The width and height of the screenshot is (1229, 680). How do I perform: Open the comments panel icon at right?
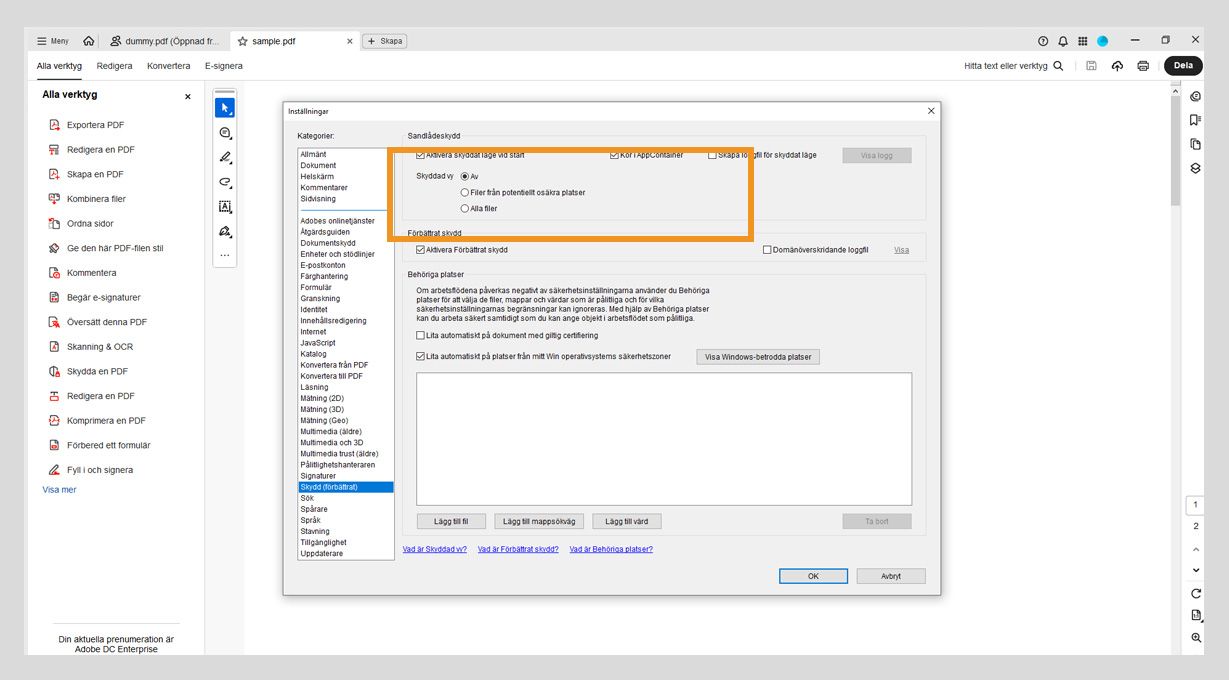click(1195, 96)
